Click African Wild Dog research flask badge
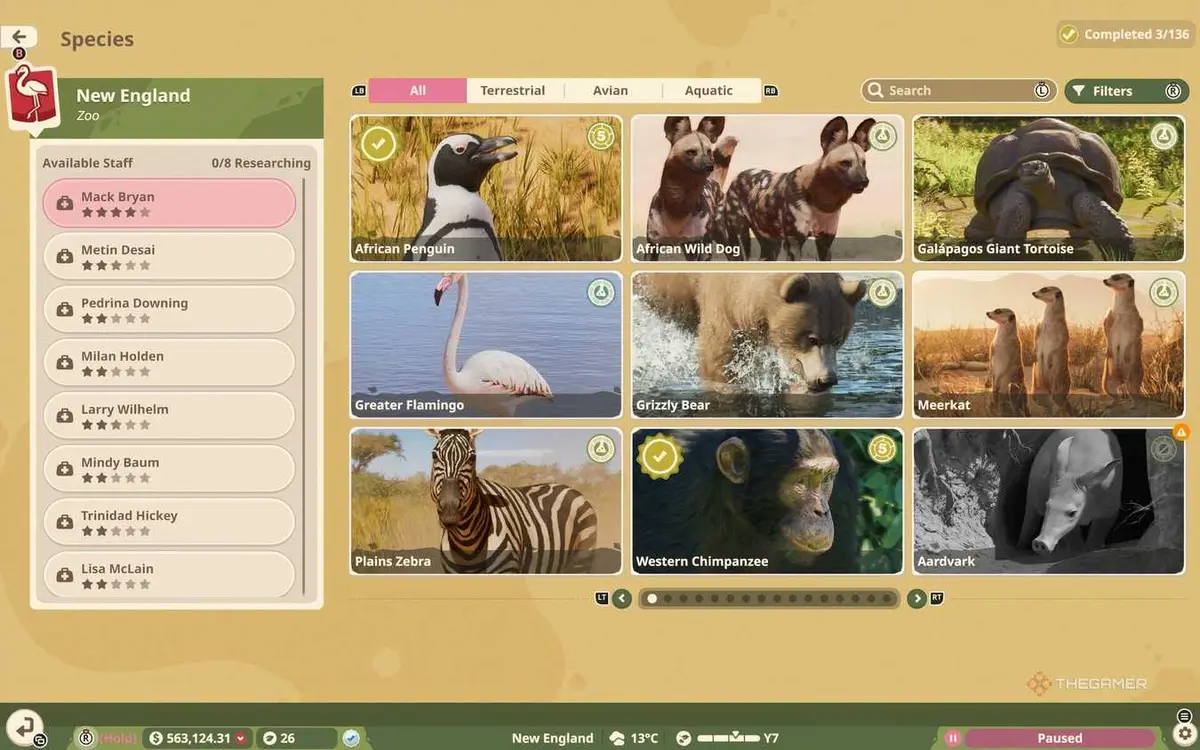The width and height of the screenshot is (1200, 750). [882, 136]
